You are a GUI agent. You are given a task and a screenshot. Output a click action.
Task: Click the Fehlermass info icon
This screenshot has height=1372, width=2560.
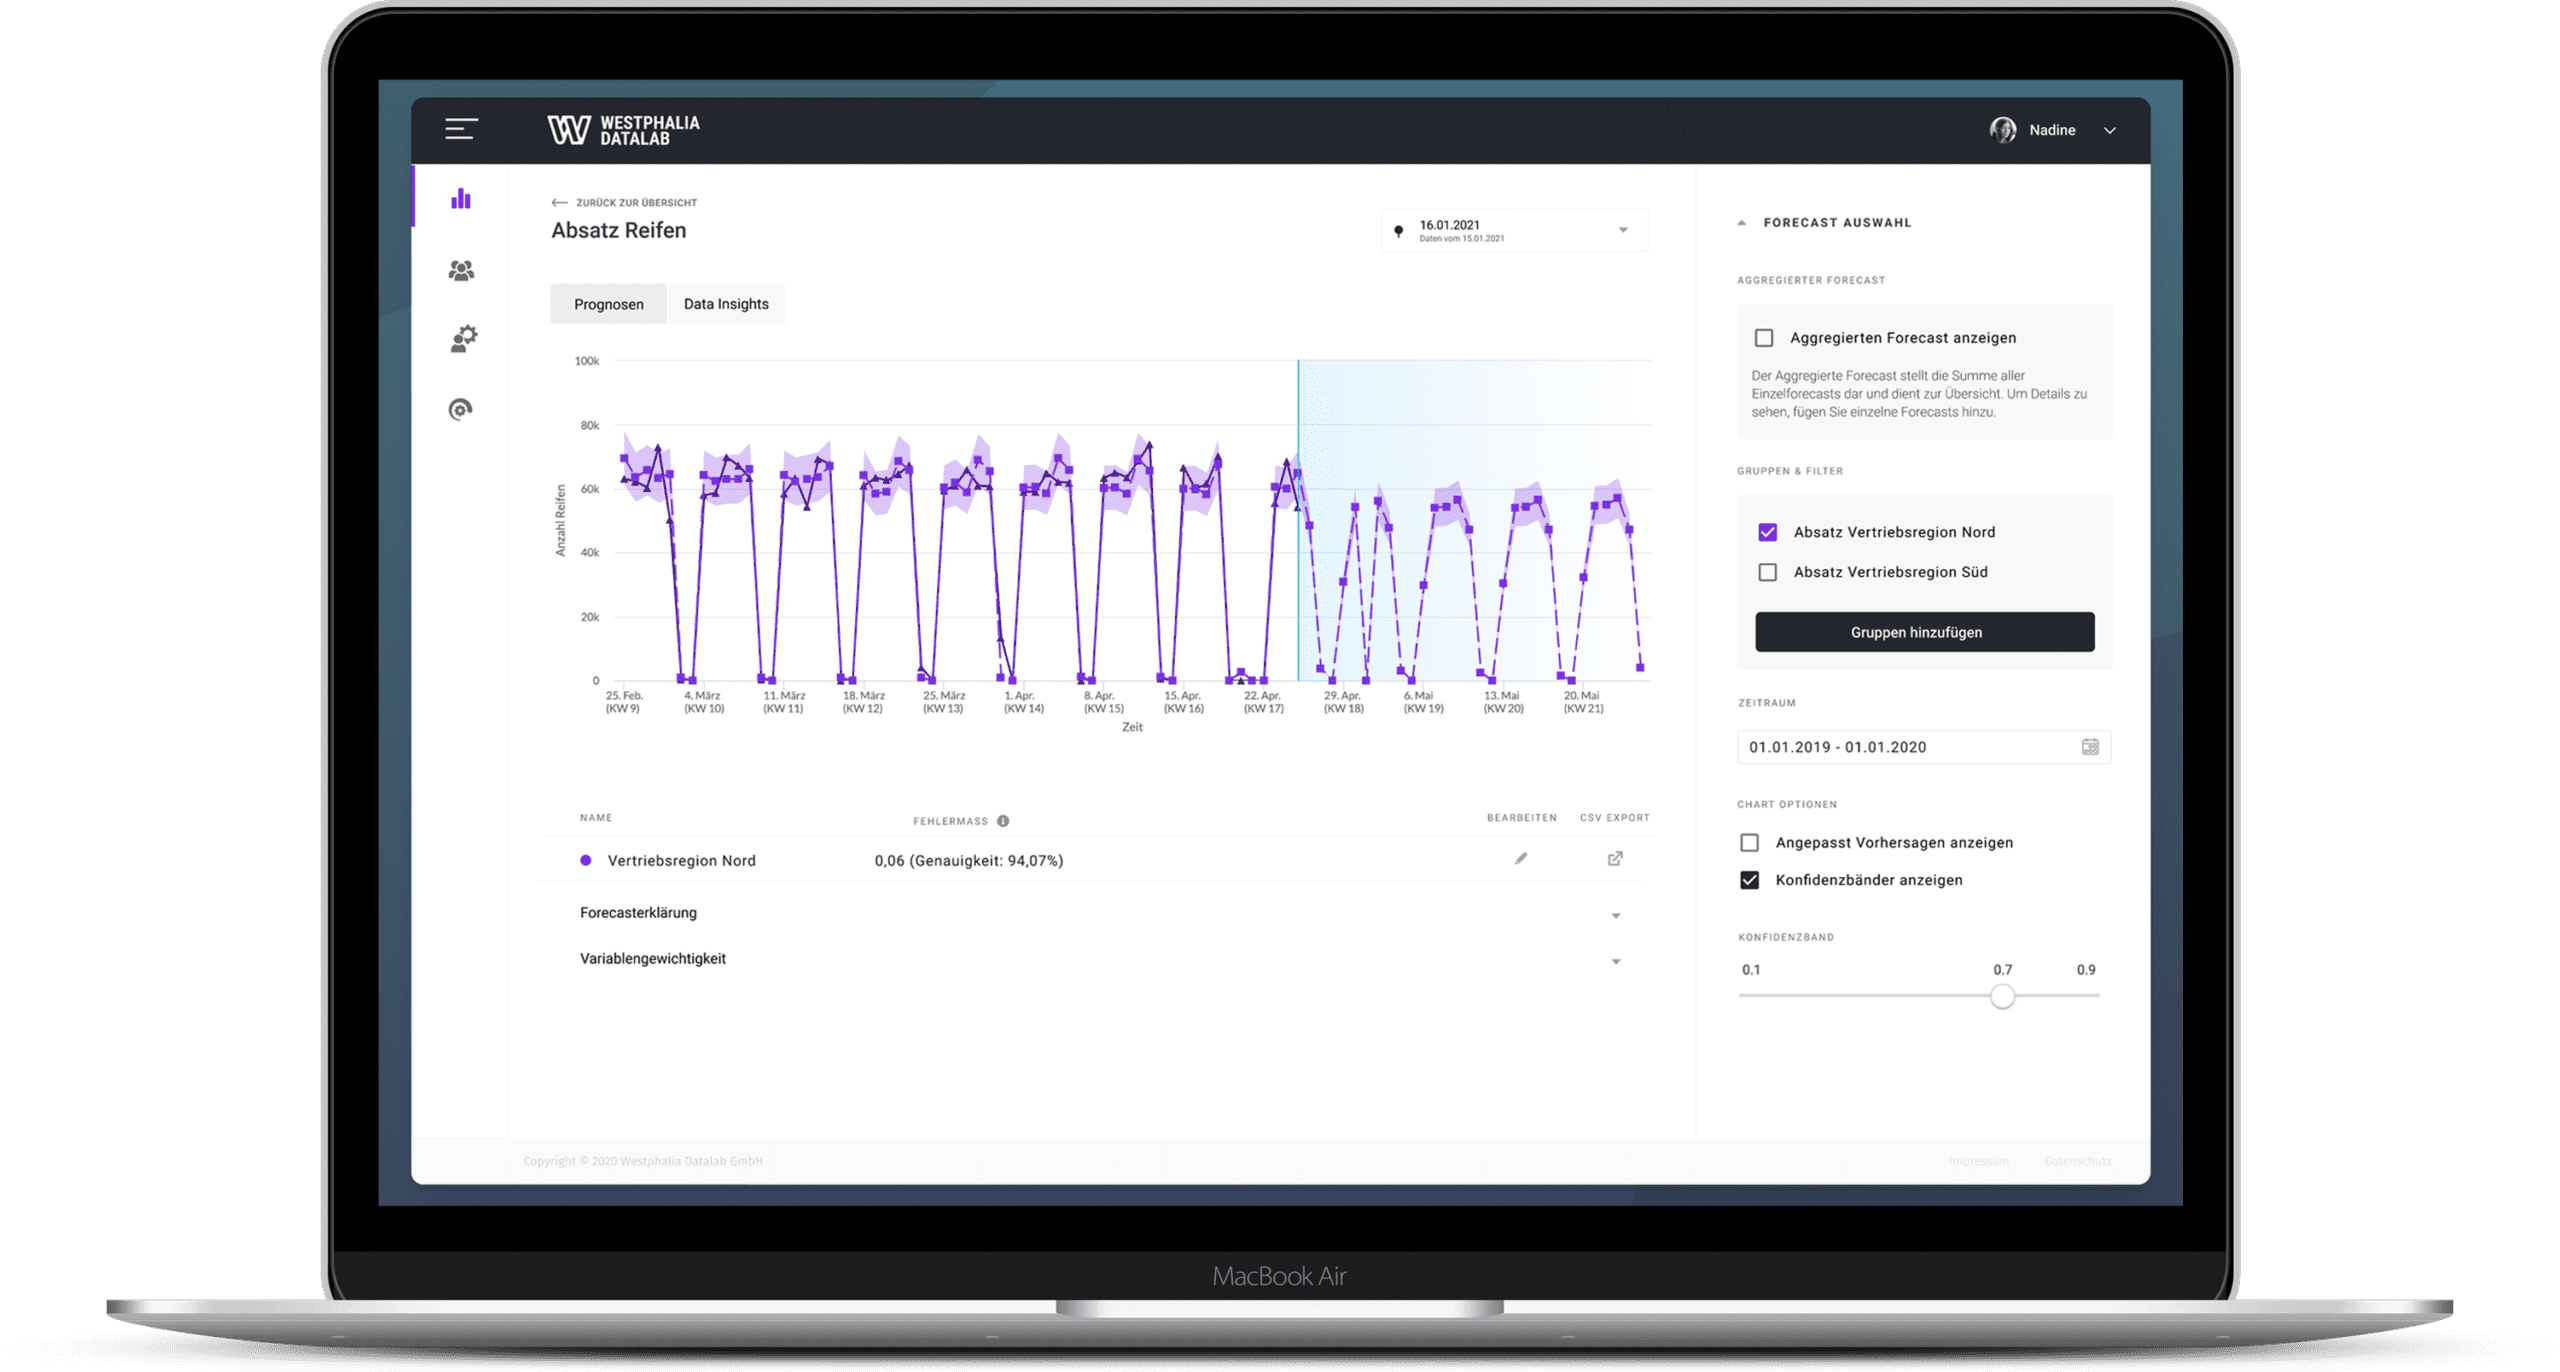[x=1003, y=821]
